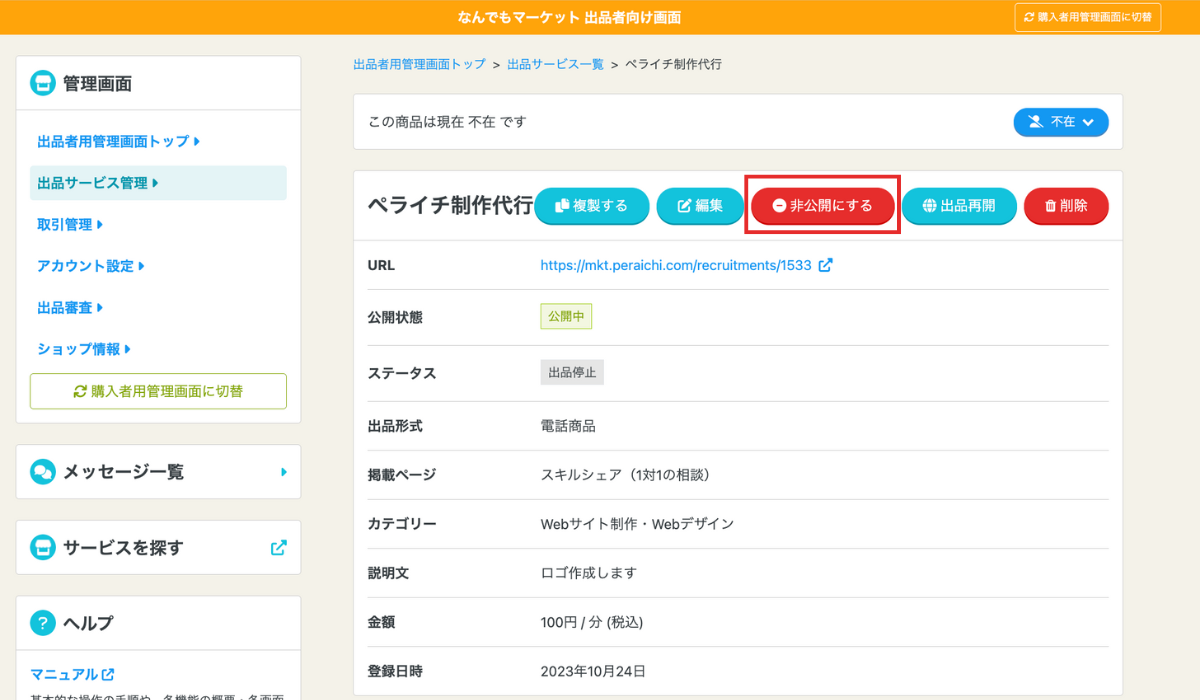
Task: Click top-bar 購入者用管理画面に切替 button
Action: point(1088,18)
